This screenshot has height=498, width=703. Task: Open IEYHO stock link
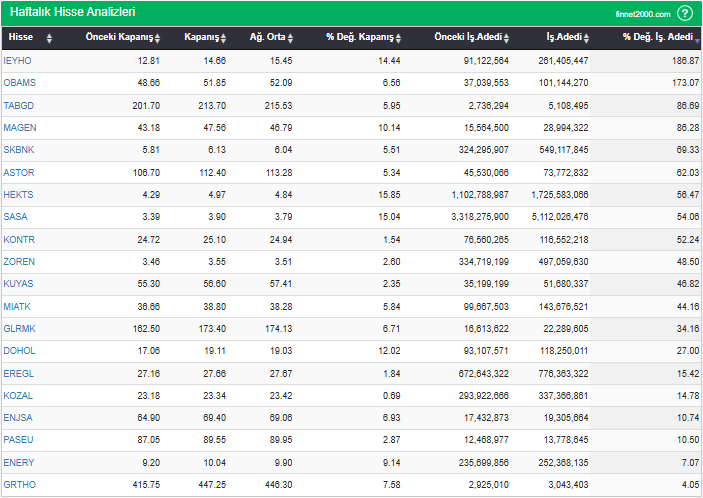18,61
